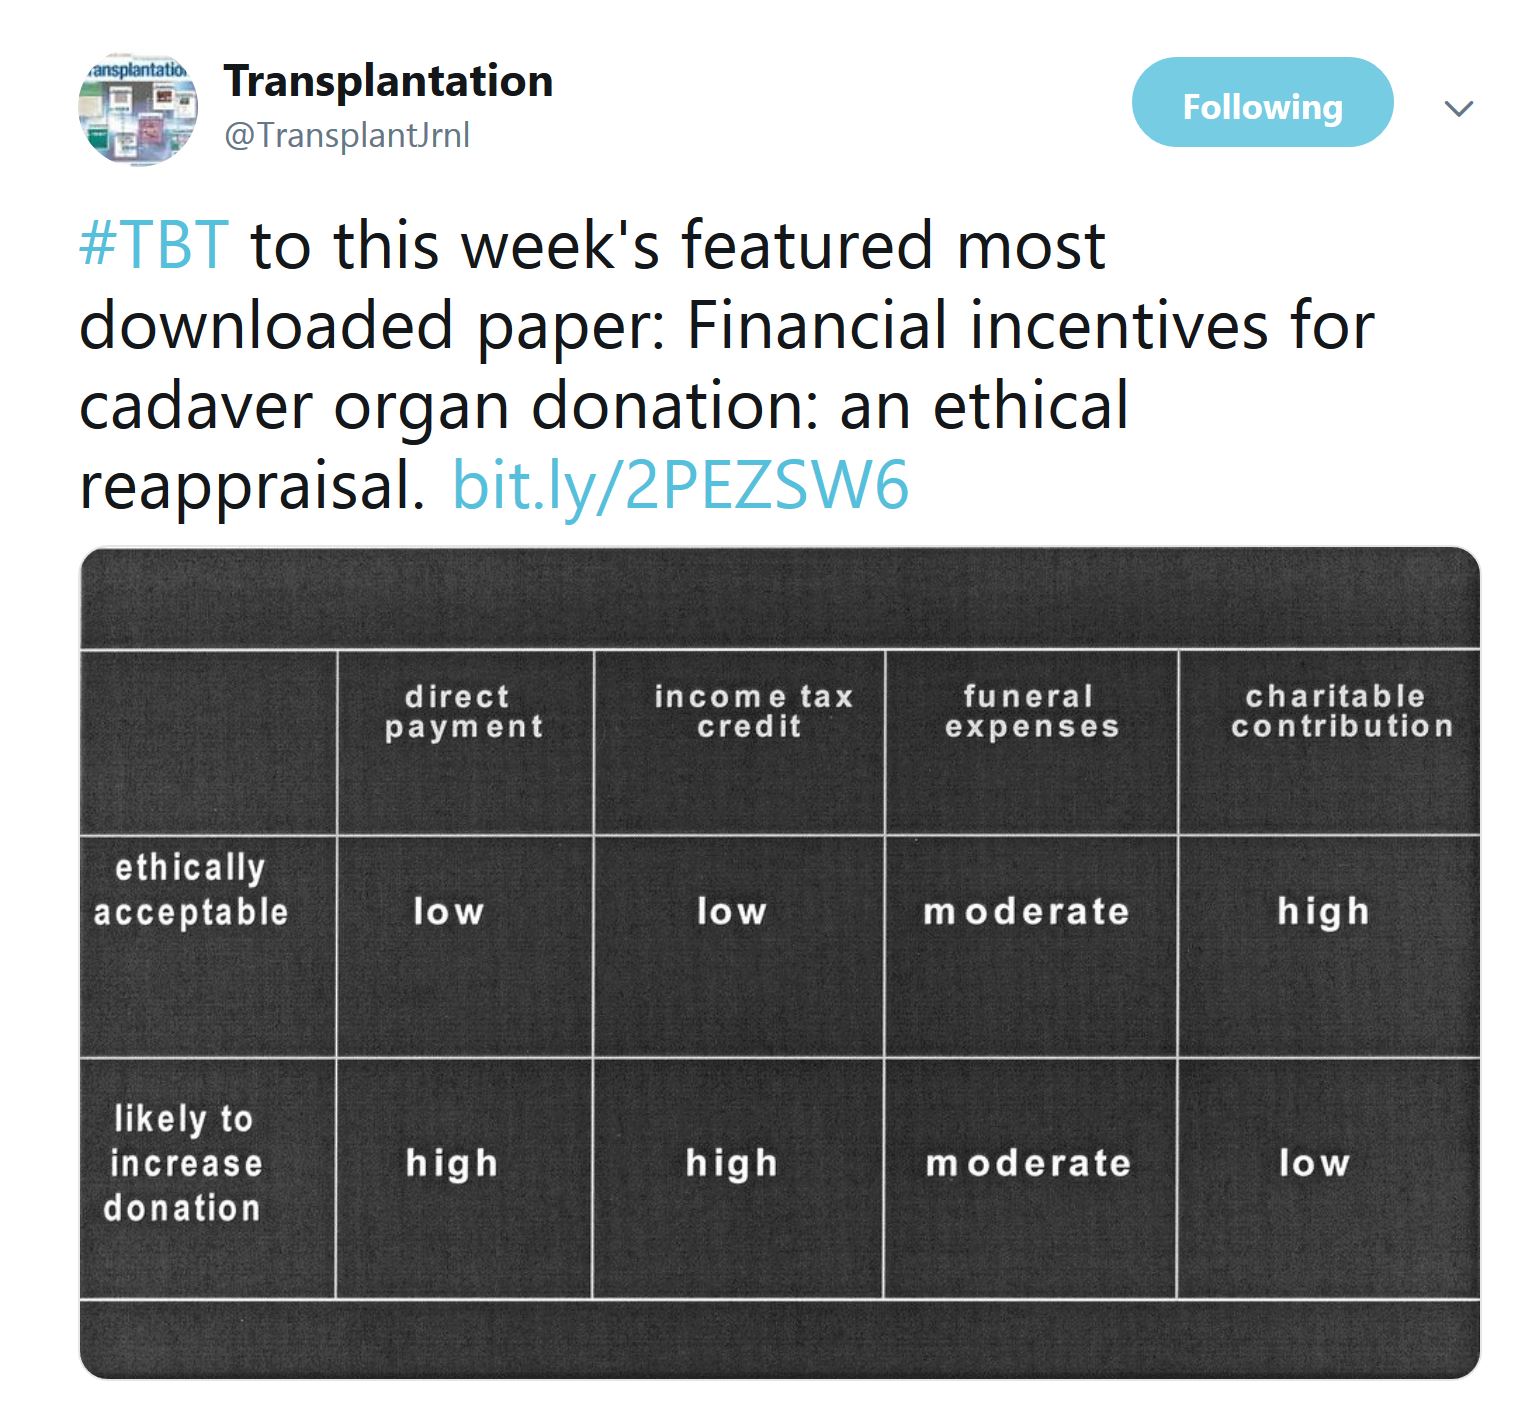Open the #TBT hashtag
Screen dimensions: 1532x1407
click(154, 245)
